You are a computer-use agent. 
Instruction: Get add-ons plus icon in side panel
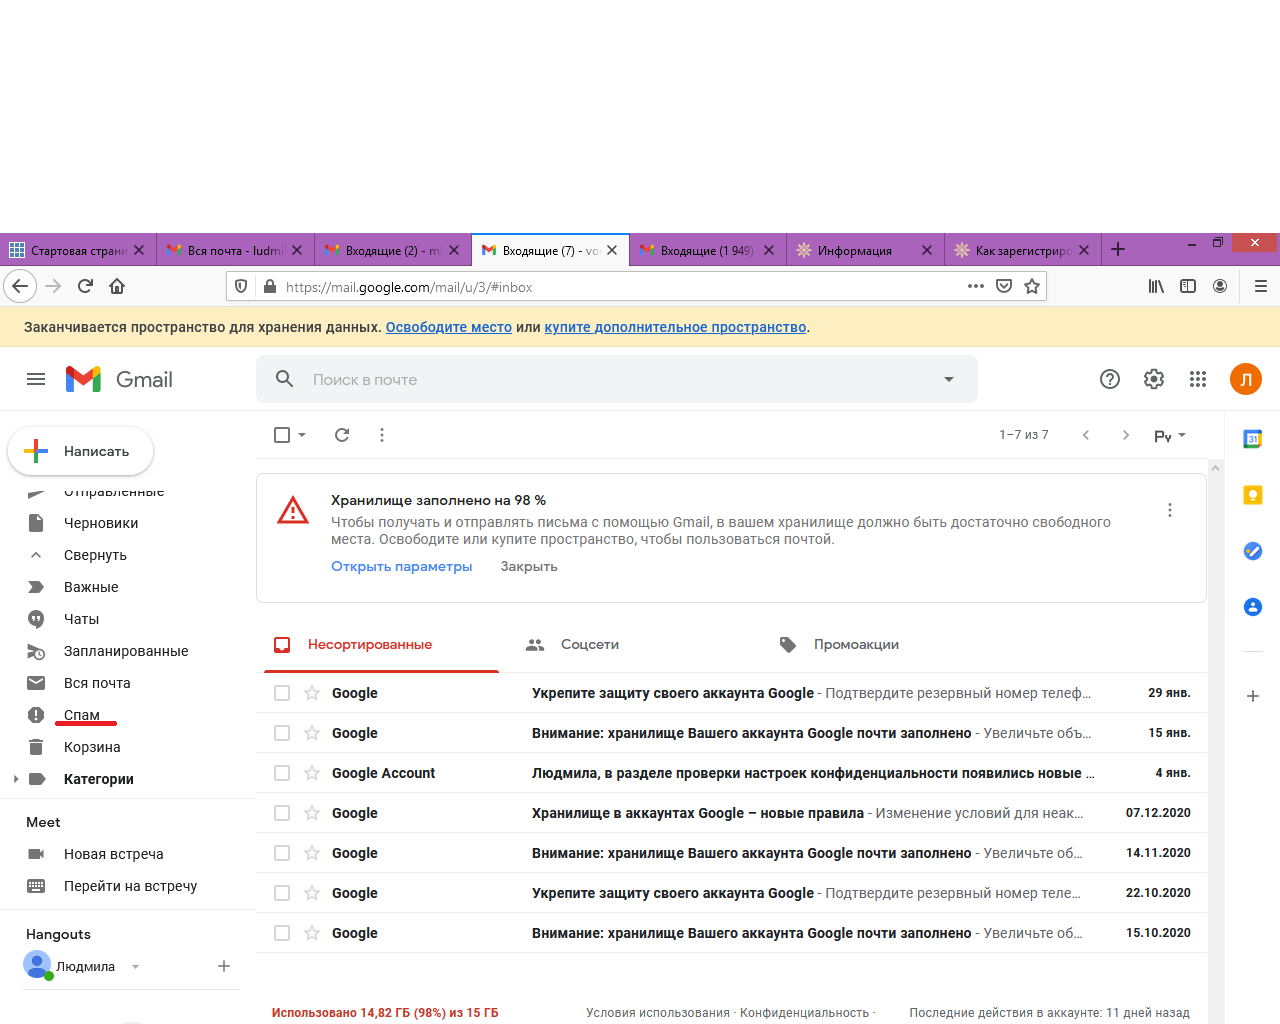tap(1253, 696)
